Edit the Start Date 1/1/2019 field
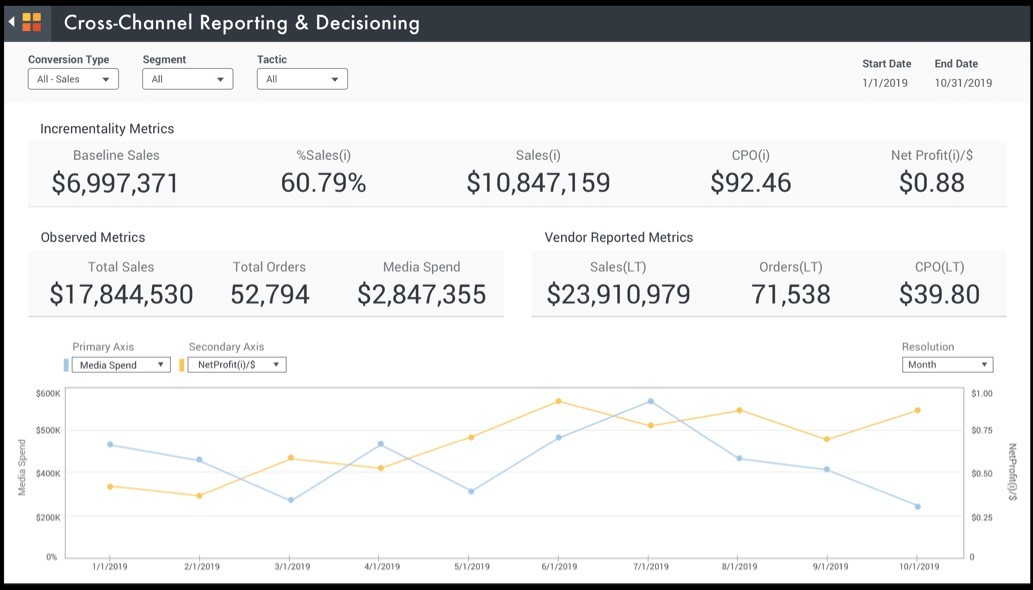Image resolution: width=1033 pixels, height=590 pixels. pos(885,83)
